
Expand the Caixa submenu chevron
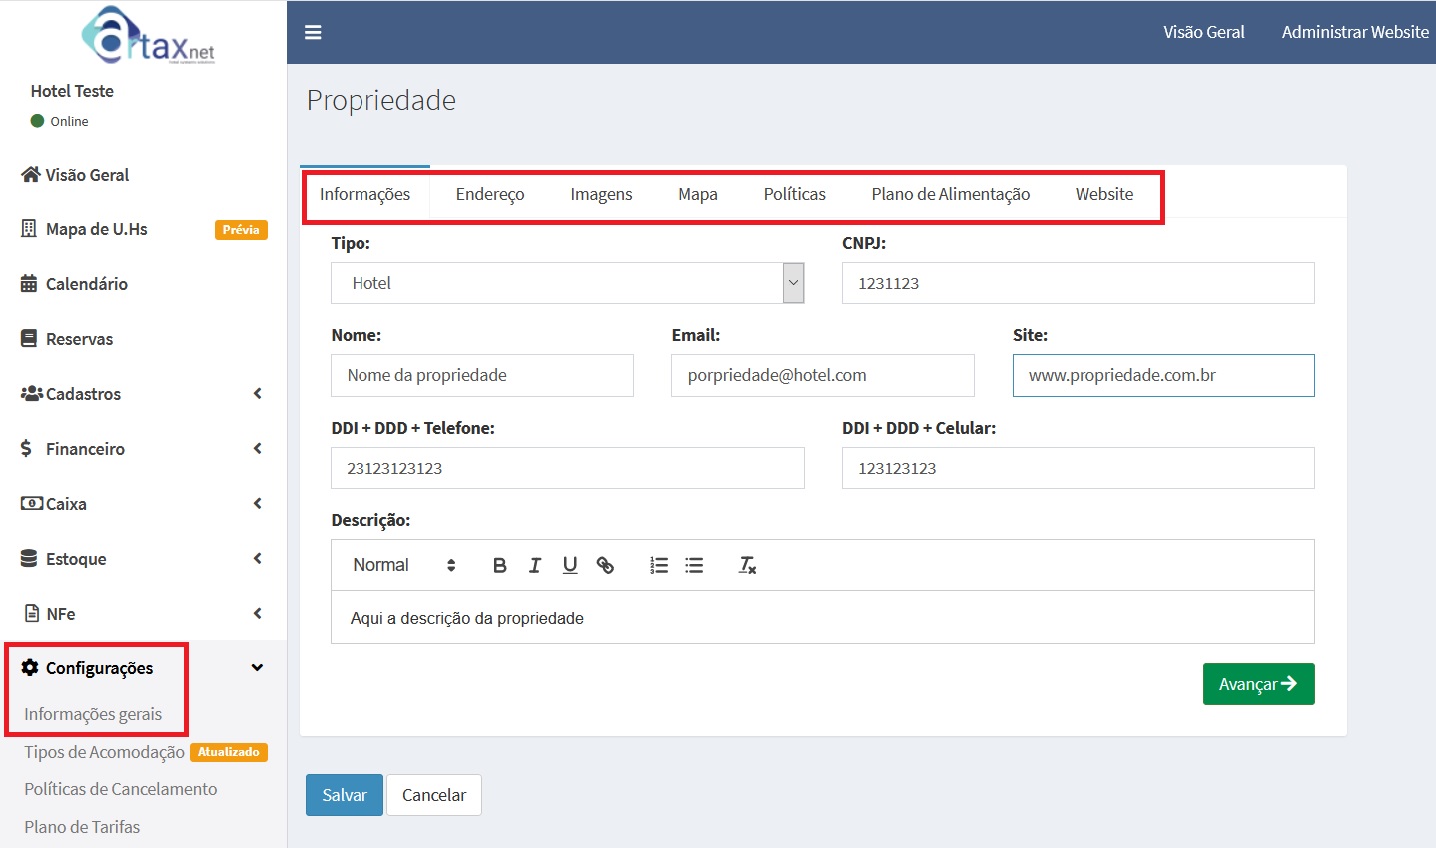(258, 504)
